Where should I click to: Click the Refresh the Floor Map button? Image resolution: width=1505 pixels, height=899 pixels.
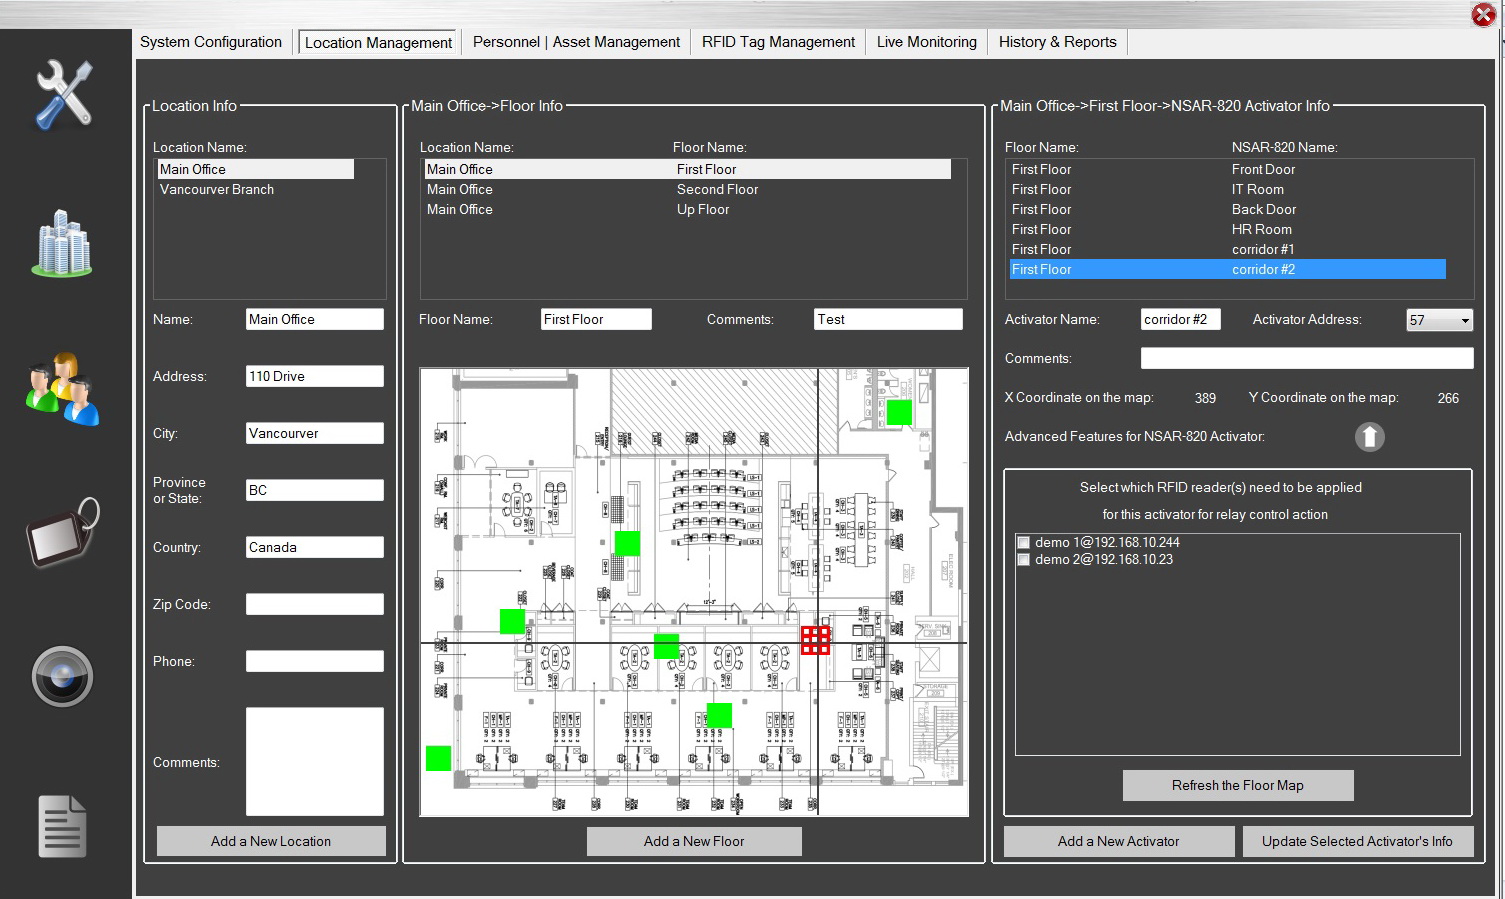point(1237,786)
